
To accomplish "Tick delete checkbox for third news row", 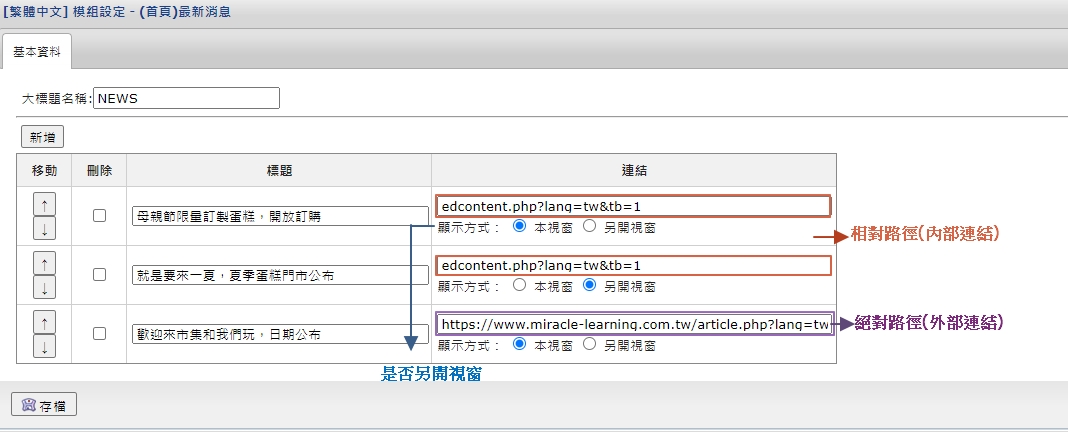I will tap(99, 333).
